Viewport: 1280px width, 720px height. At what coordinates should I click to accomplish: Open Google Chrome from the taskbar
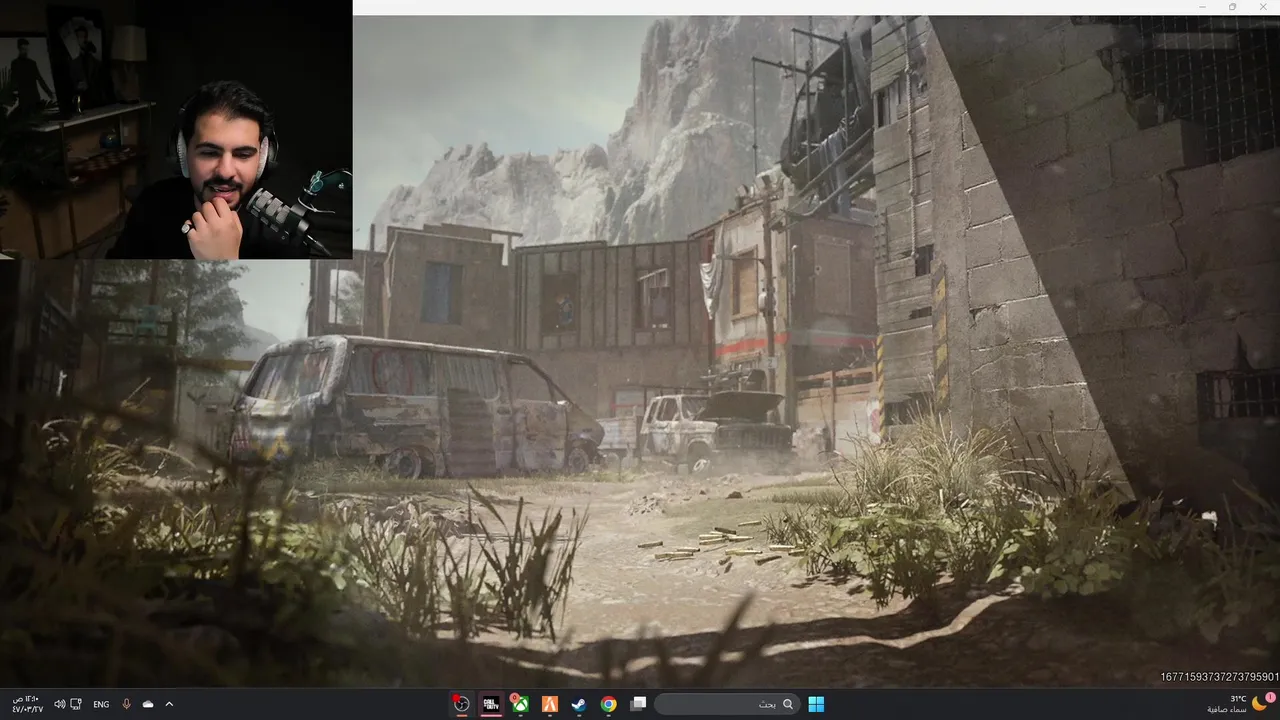608,704
